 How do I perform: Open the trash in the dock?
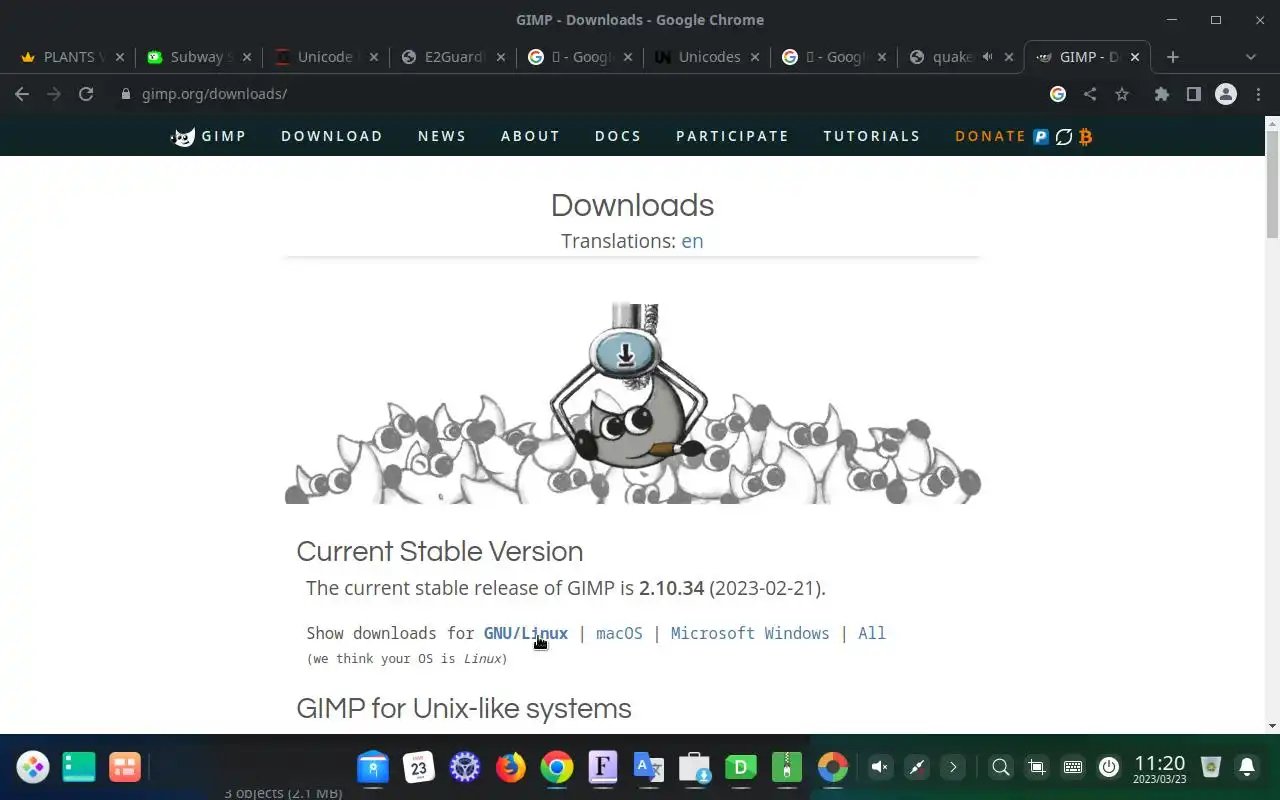(1211, 767)
